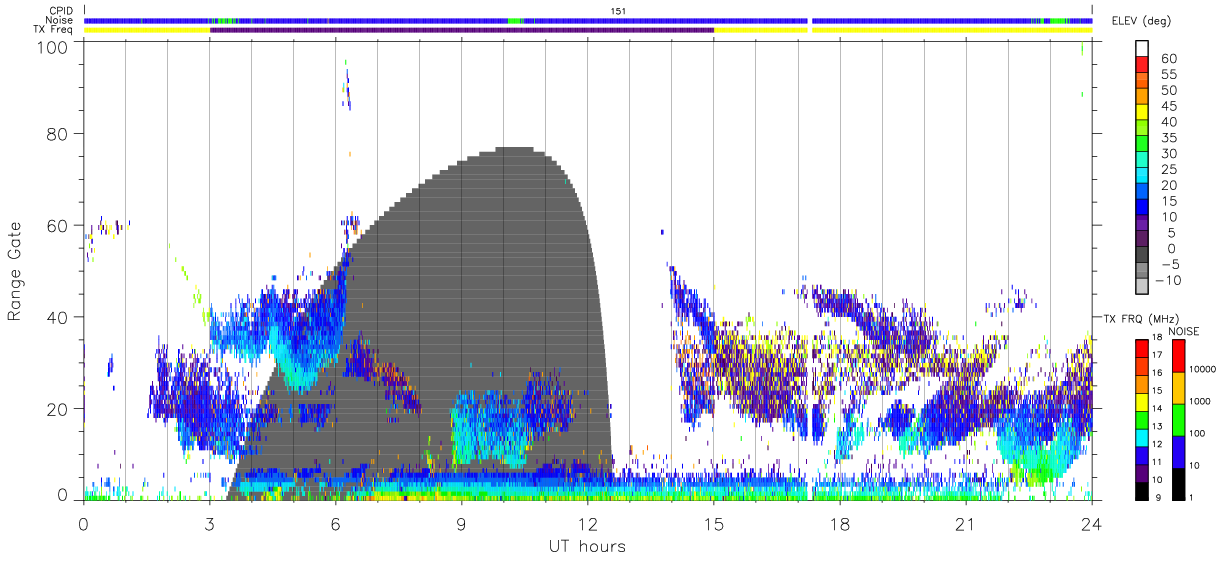Click the '10000' label on NOISE colorbar
This screenshot has height=567, width=1228.
(x=1204, y=370)
